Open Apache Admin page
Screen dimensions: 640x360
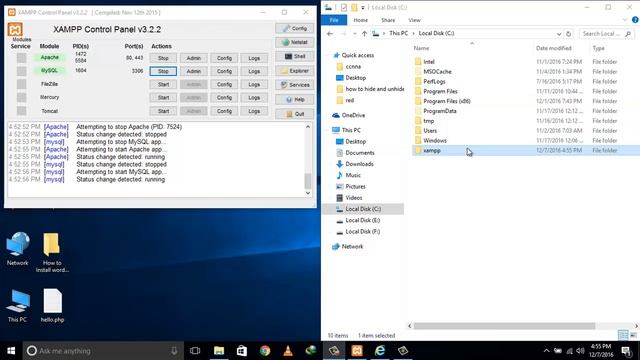193,58
